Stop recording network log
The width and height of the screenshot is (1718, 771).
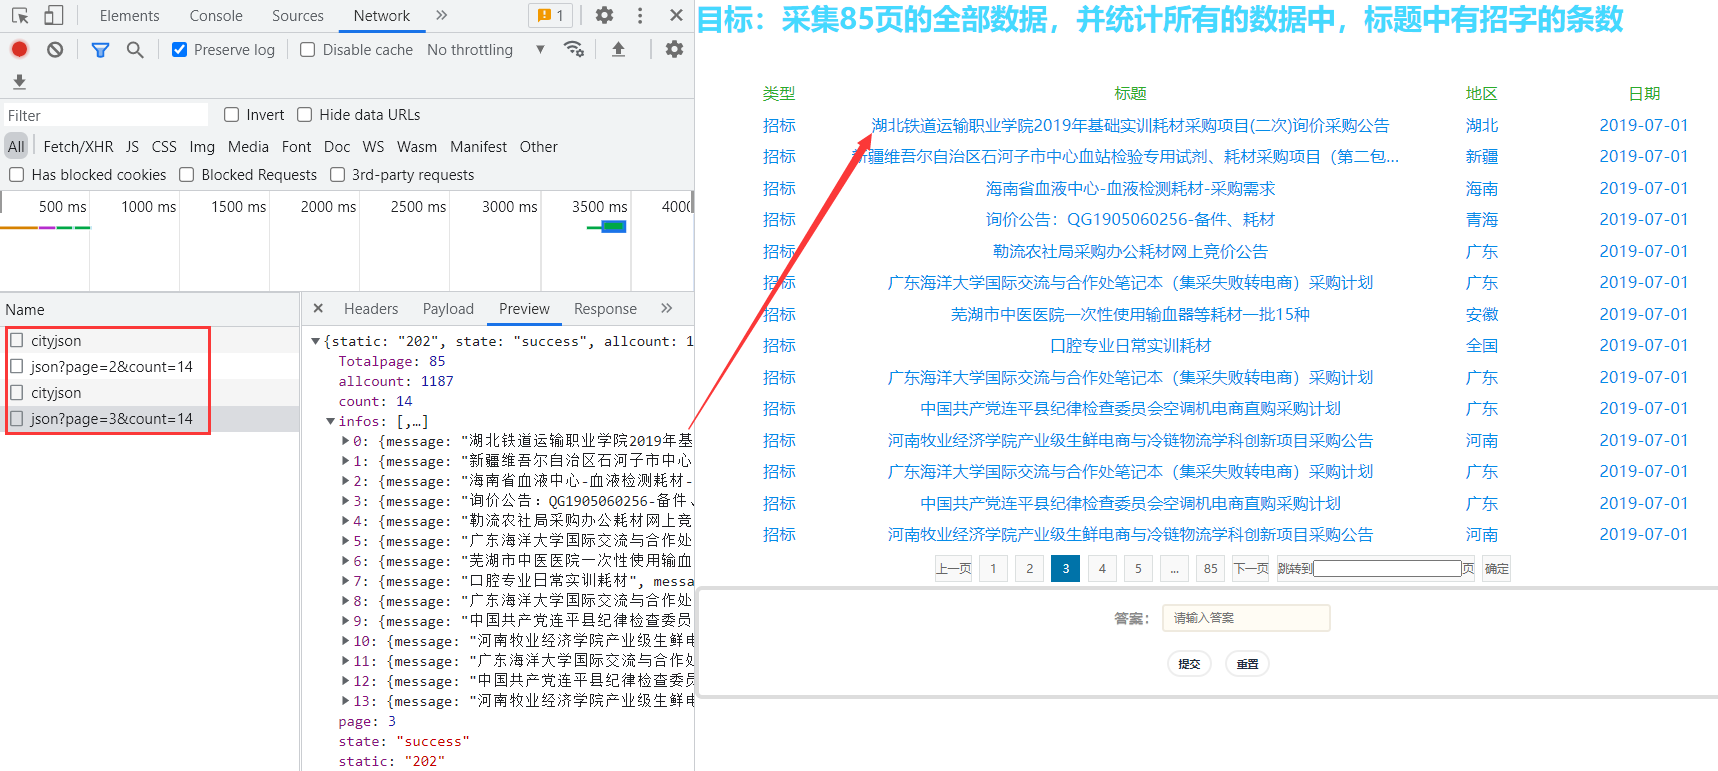point(19,49)
